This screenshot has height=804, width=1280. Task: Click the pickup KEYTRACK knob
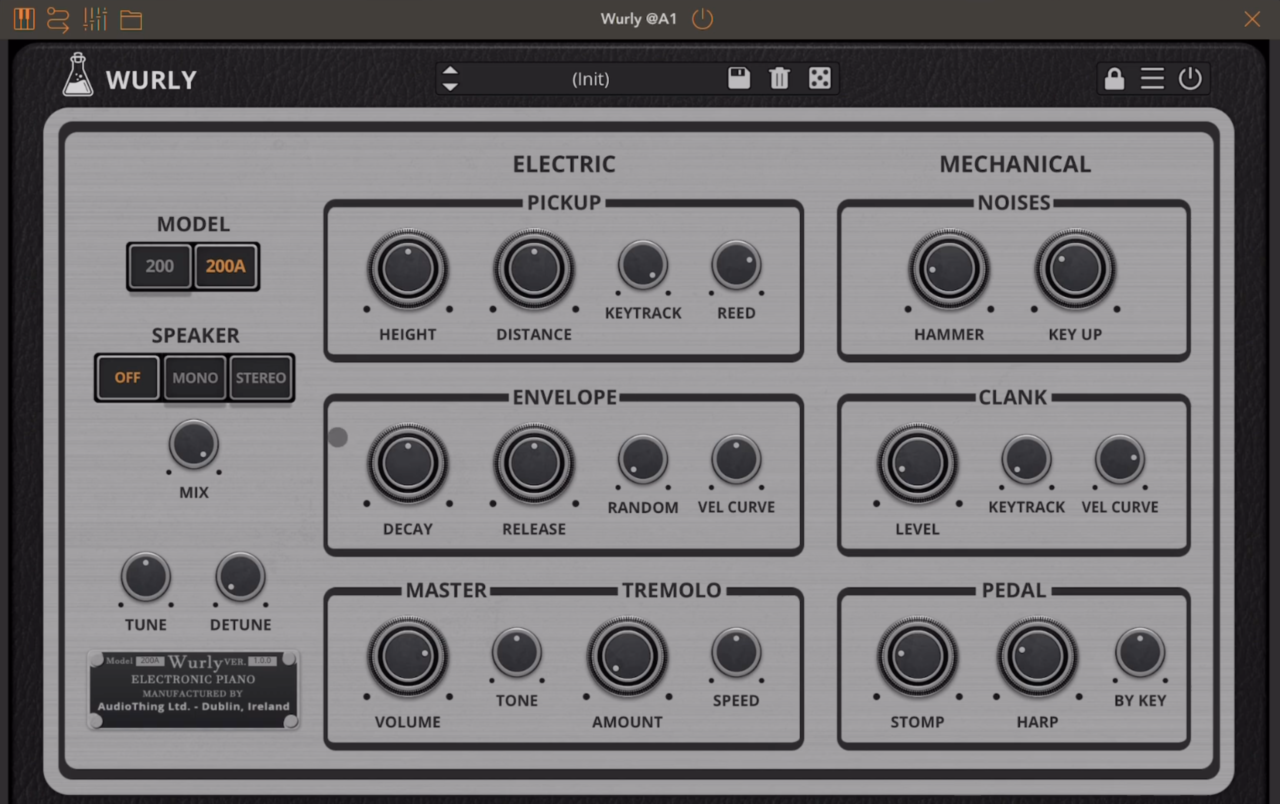click(x=643, y=265)
